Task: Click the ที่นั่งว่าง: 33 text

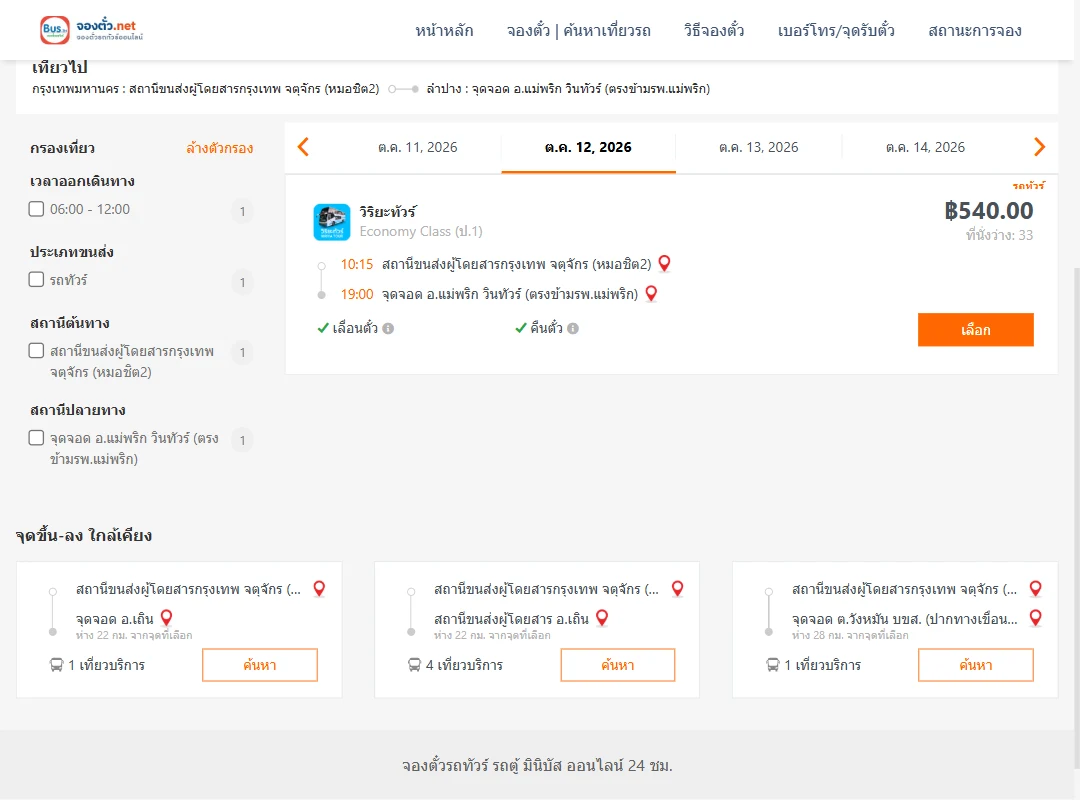Action: click(999, 235)
